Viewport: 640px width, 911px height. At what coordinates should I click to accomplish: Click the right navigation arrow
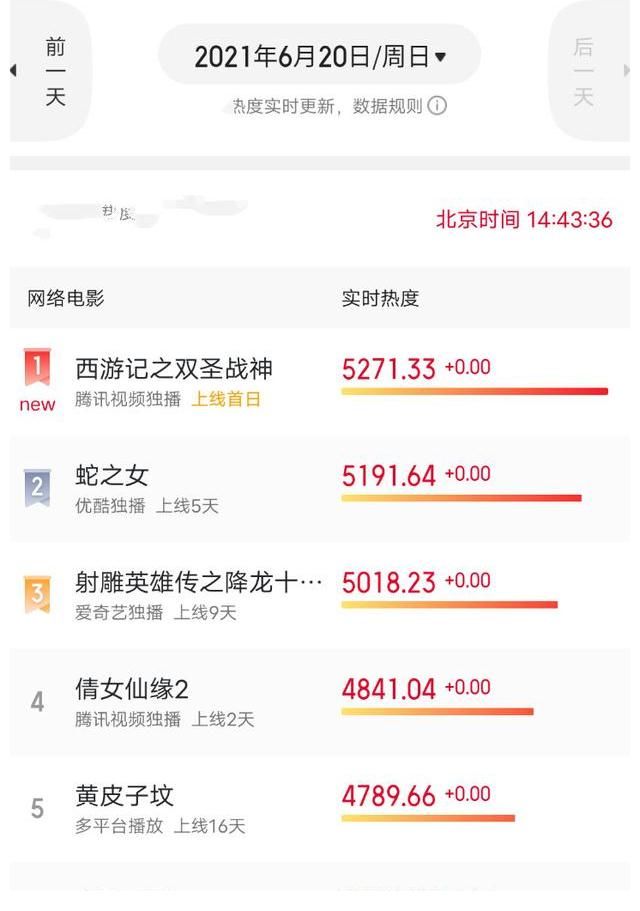coord(627,68)
